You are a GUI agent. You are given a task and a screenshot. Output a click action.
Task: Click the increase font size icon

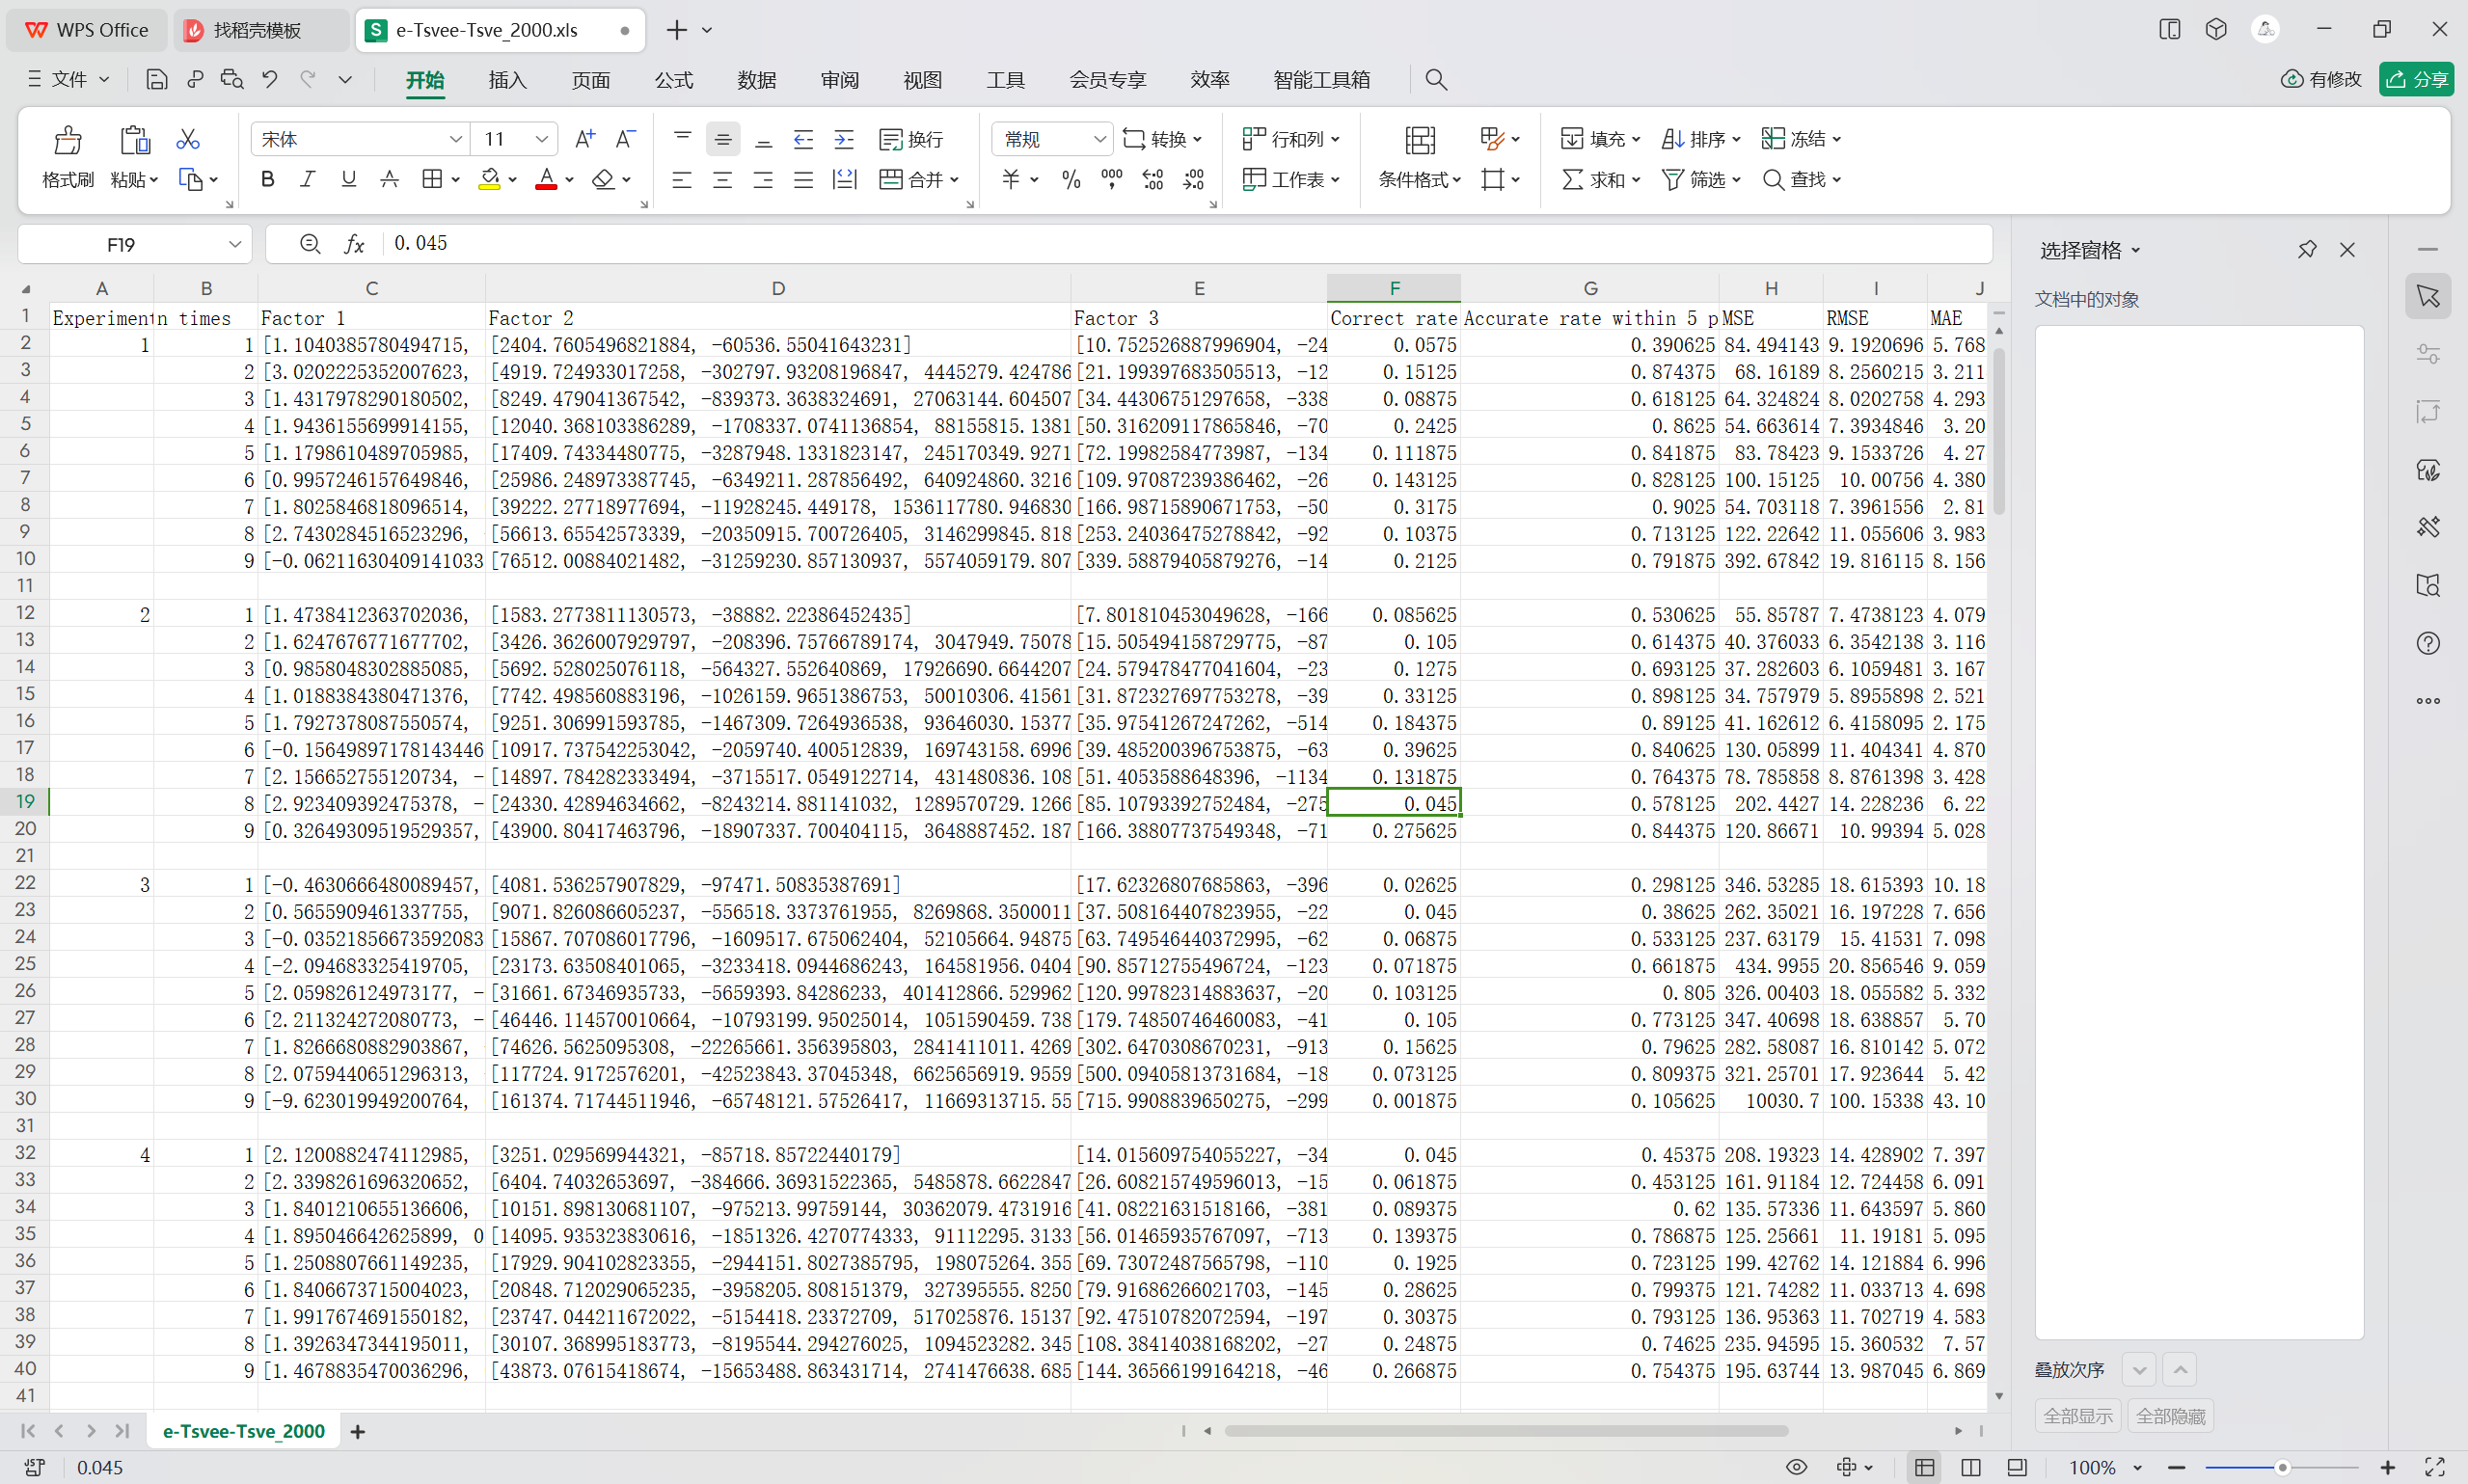(585, 139)
